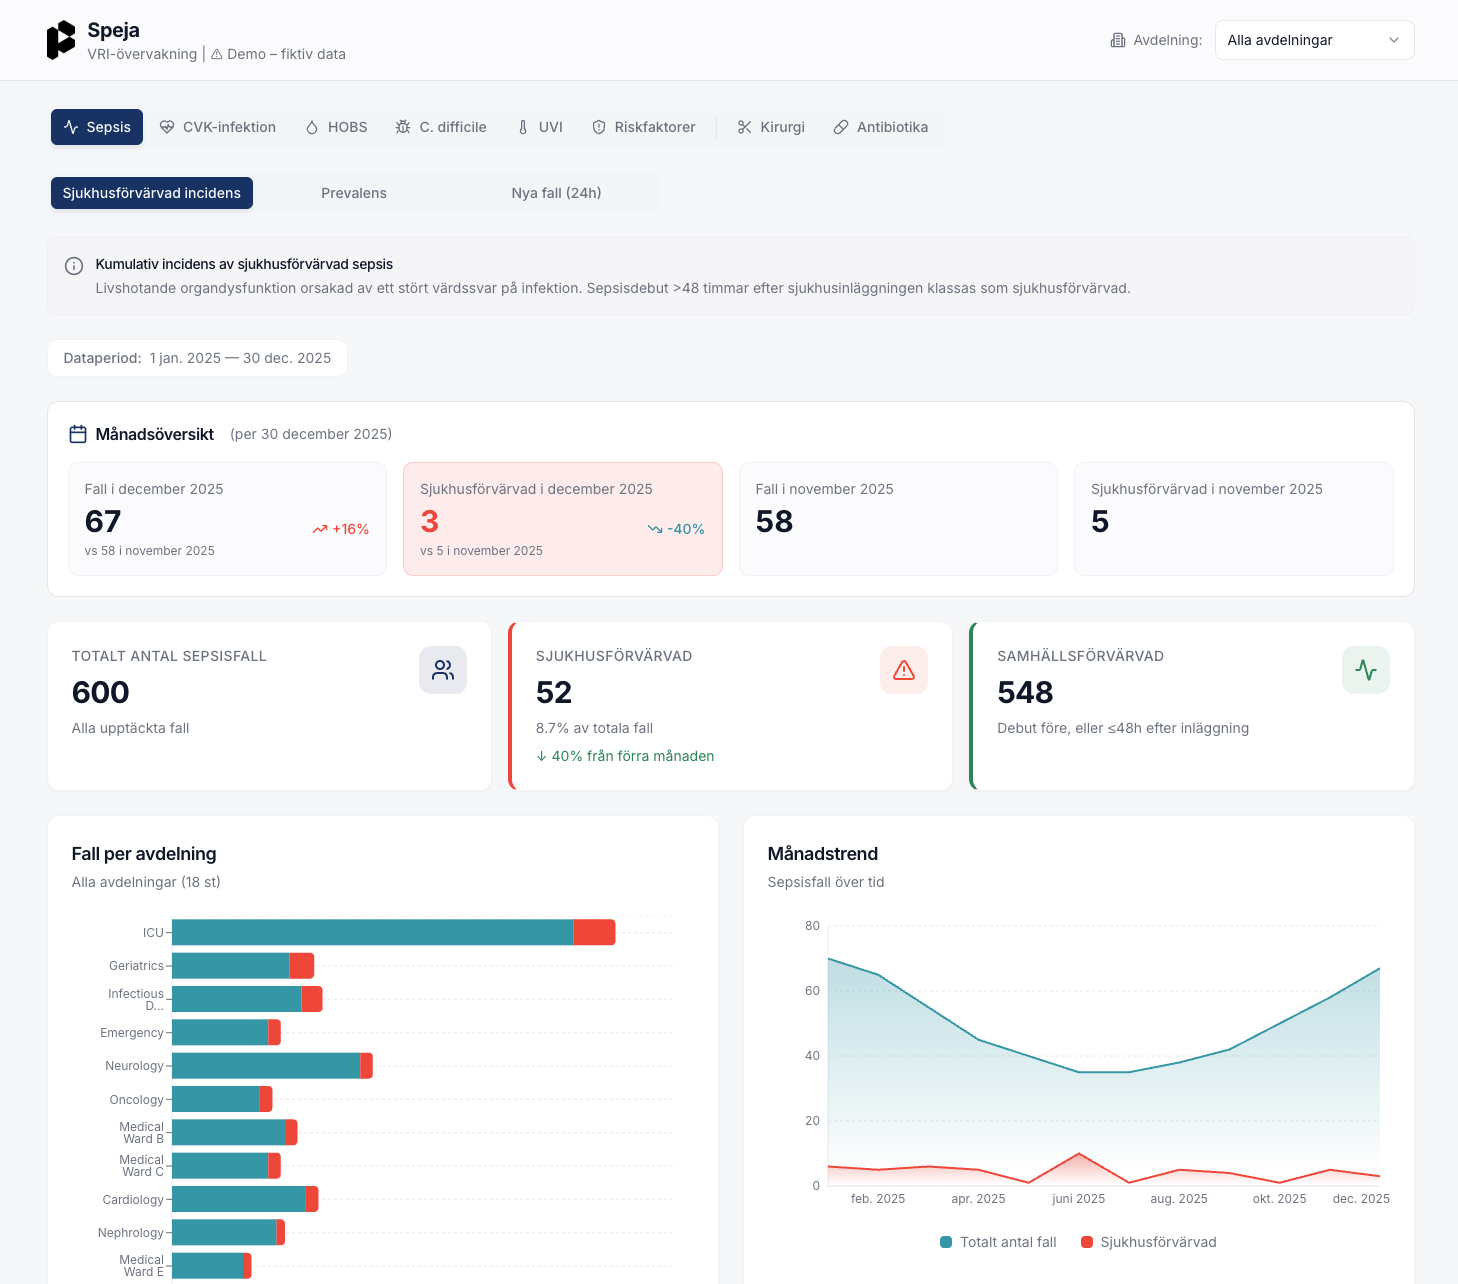Click the warning triangle icon near Demo text
1458x1284 pixels.
pyautogui.click(x=216, y=54)
